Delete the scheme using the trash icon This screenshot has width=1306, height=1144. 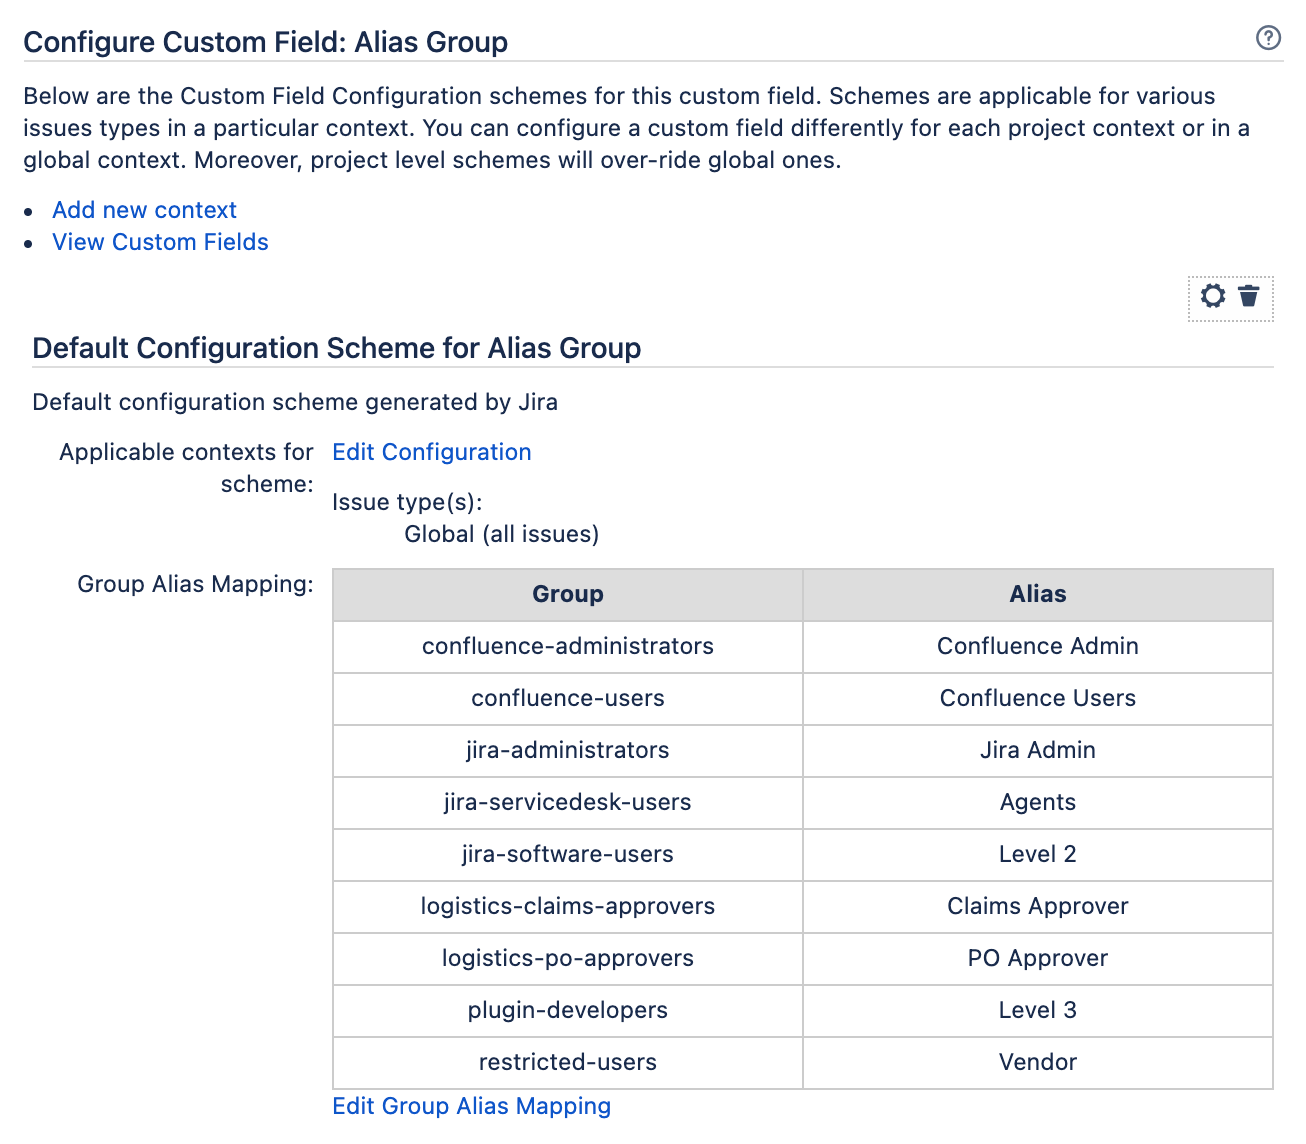(1249, 296)
